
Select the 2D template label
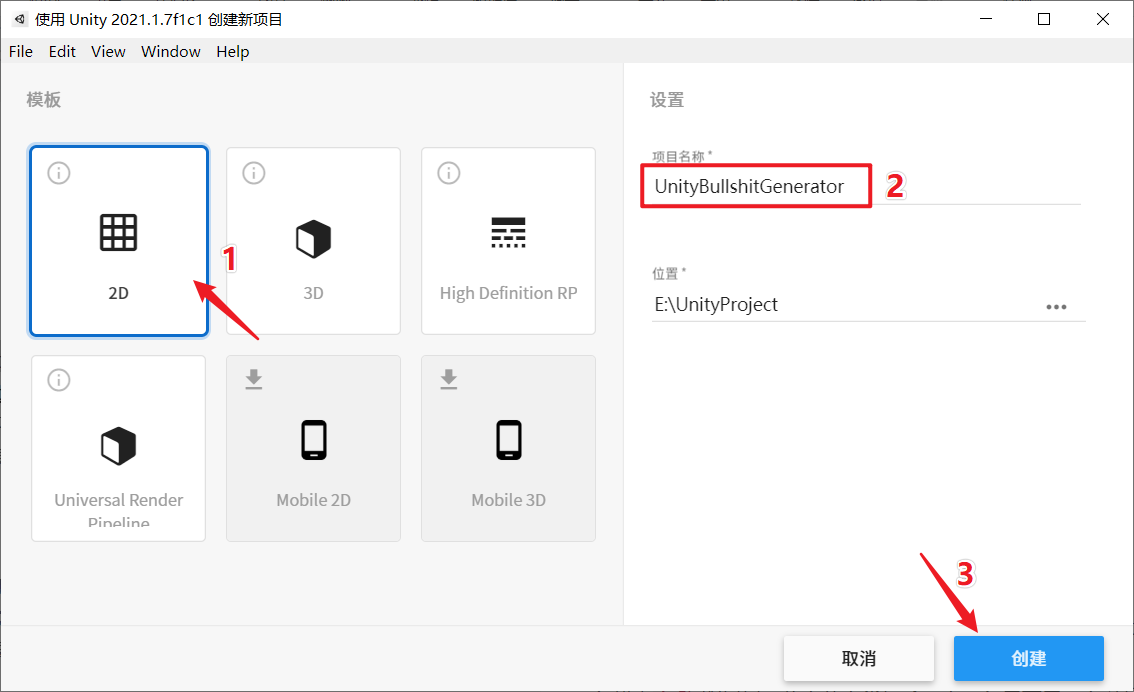tap(119, 293)
